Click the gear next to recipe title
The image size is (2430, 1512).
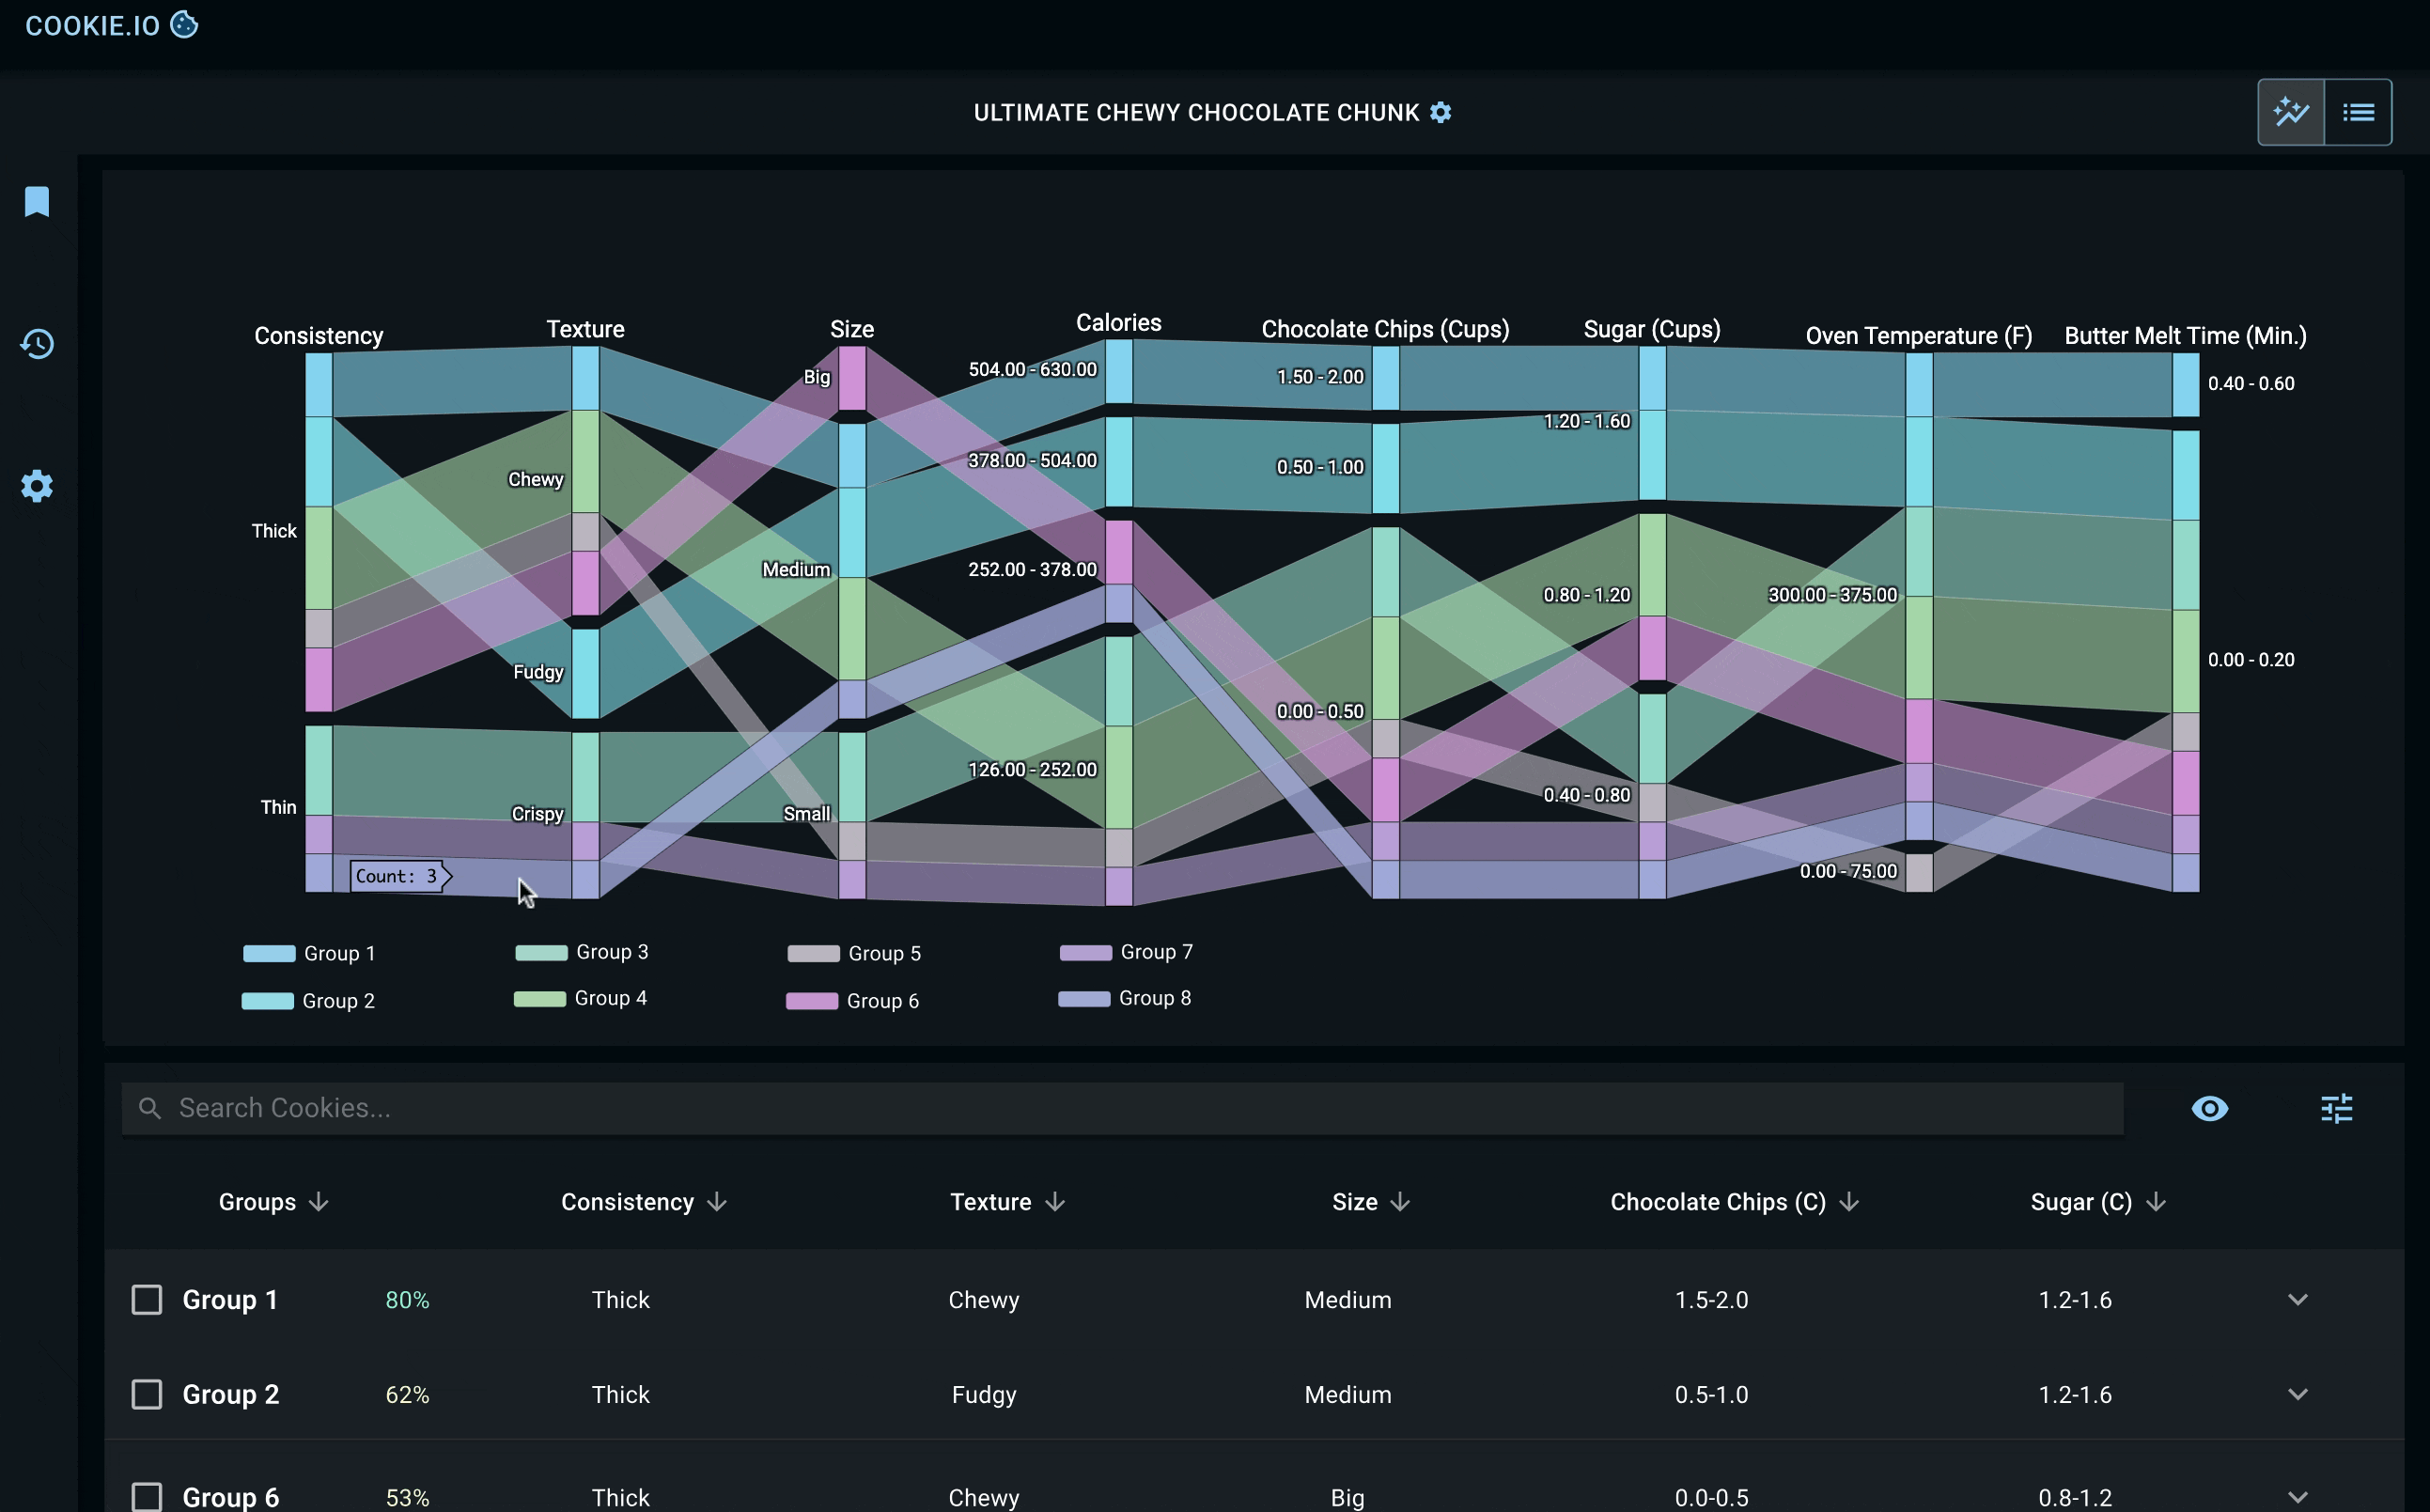[x=1440, y=113]
